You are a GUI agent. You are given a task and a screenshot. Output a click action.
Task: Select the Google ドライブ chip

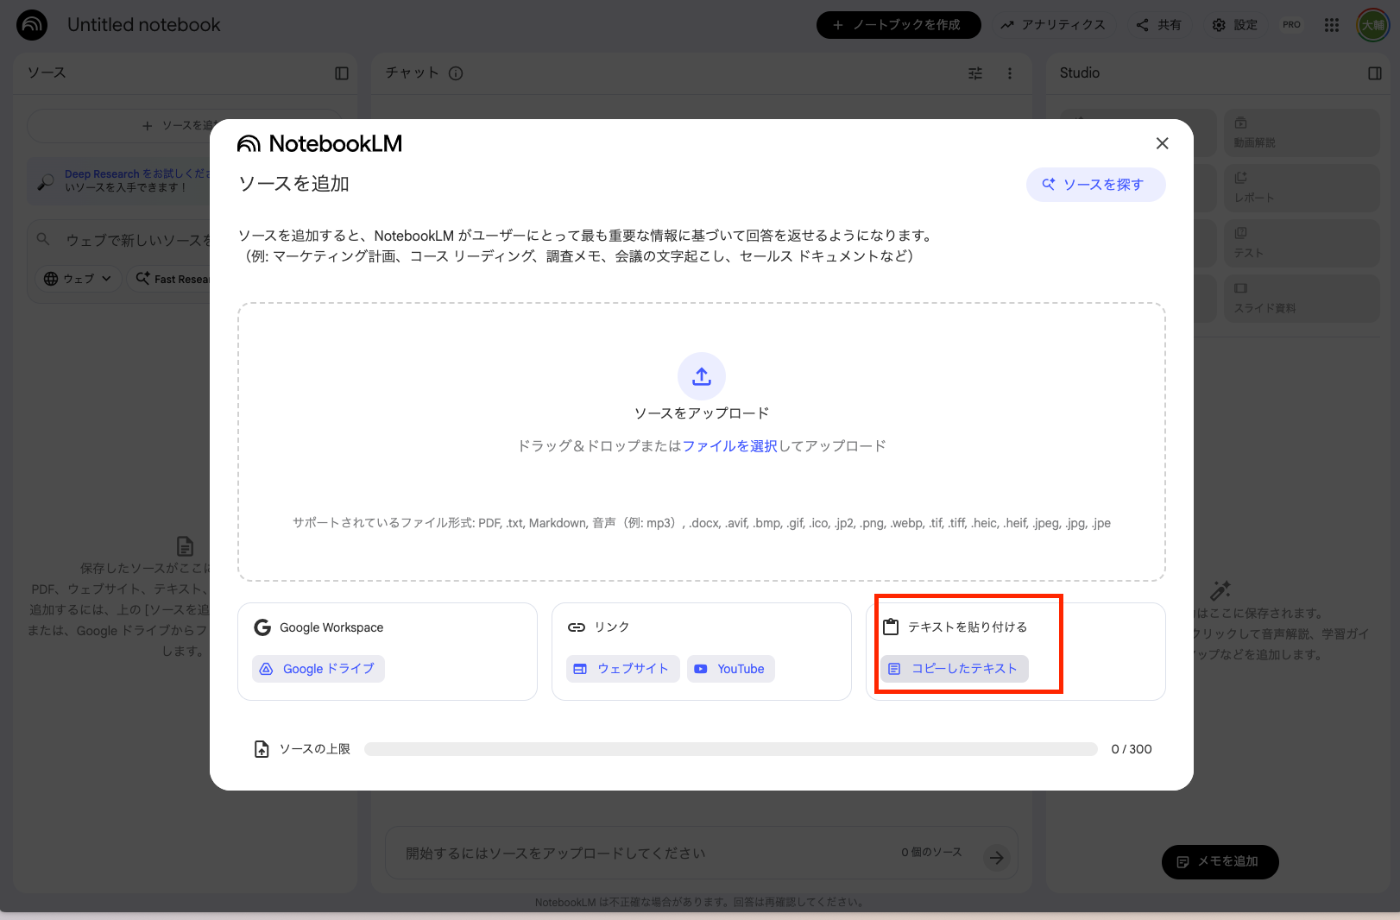tap(318, 669)
